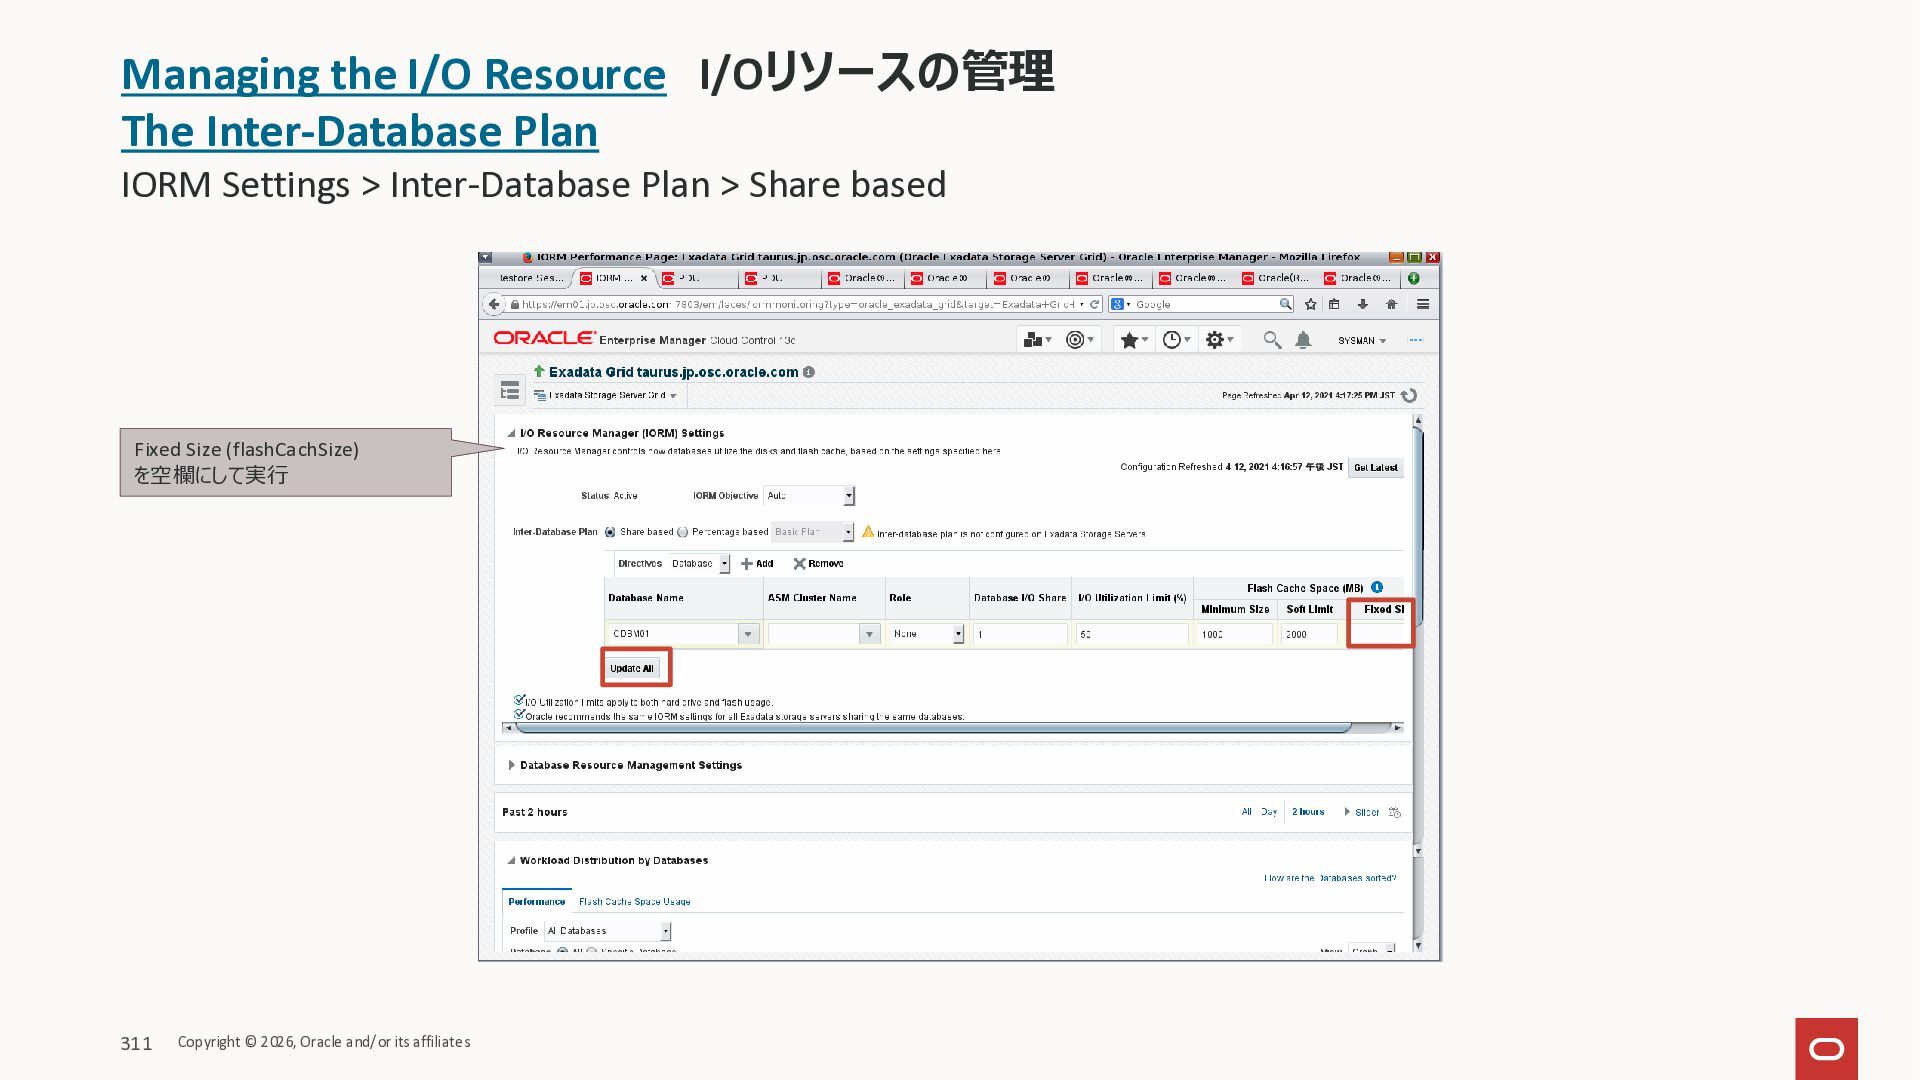Expand Database Resource Management Settings section
Screen dimensions: 1920x1080
511,765
